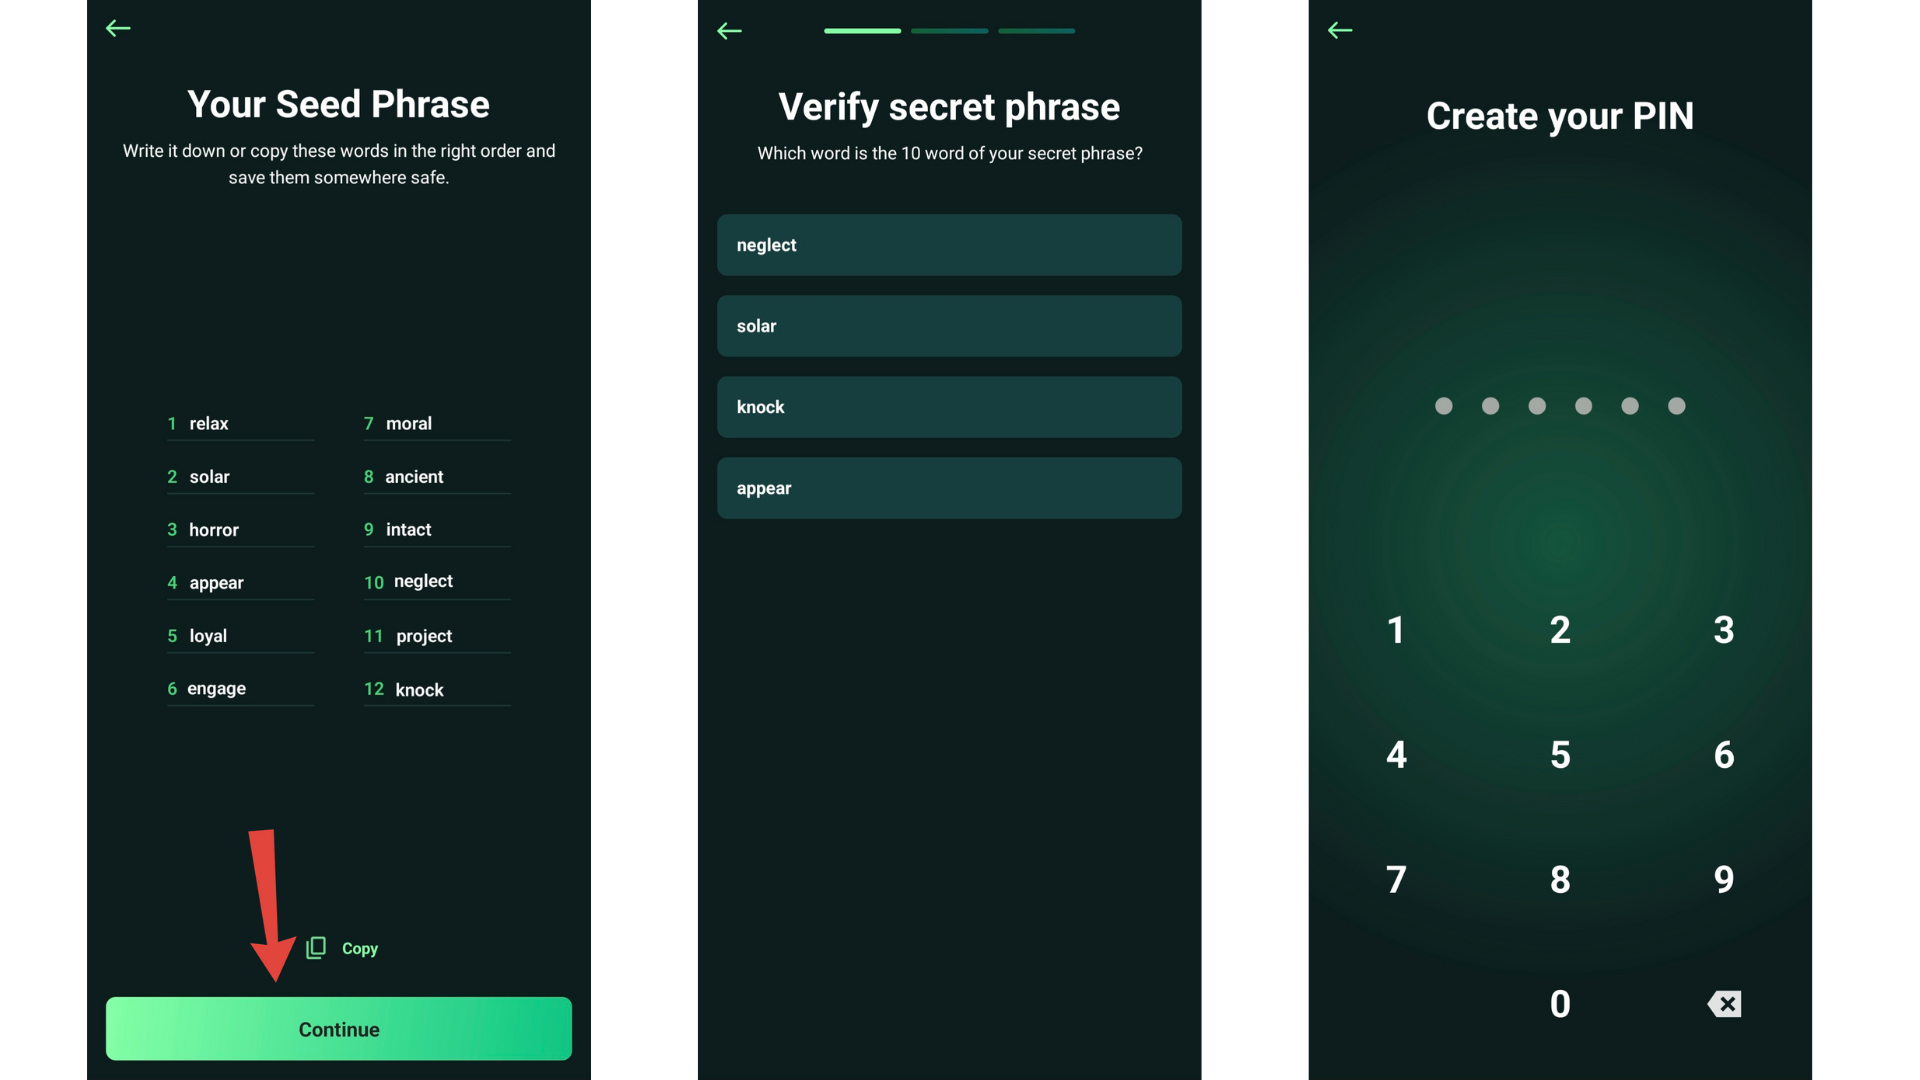Select seed word 6 'engage'

point(240,689)
